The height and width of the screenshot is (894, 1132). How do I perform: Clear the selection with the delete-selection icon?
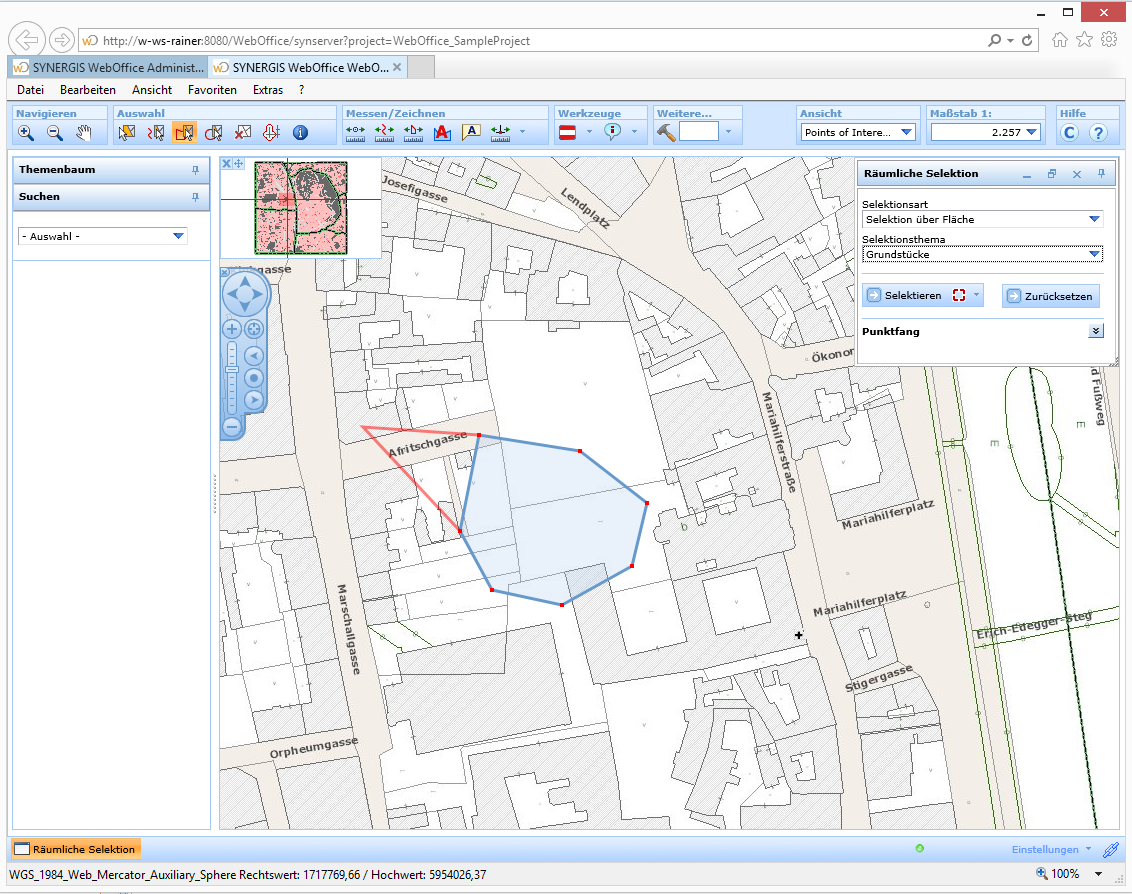pyautogui.click(x=242, y=133)
